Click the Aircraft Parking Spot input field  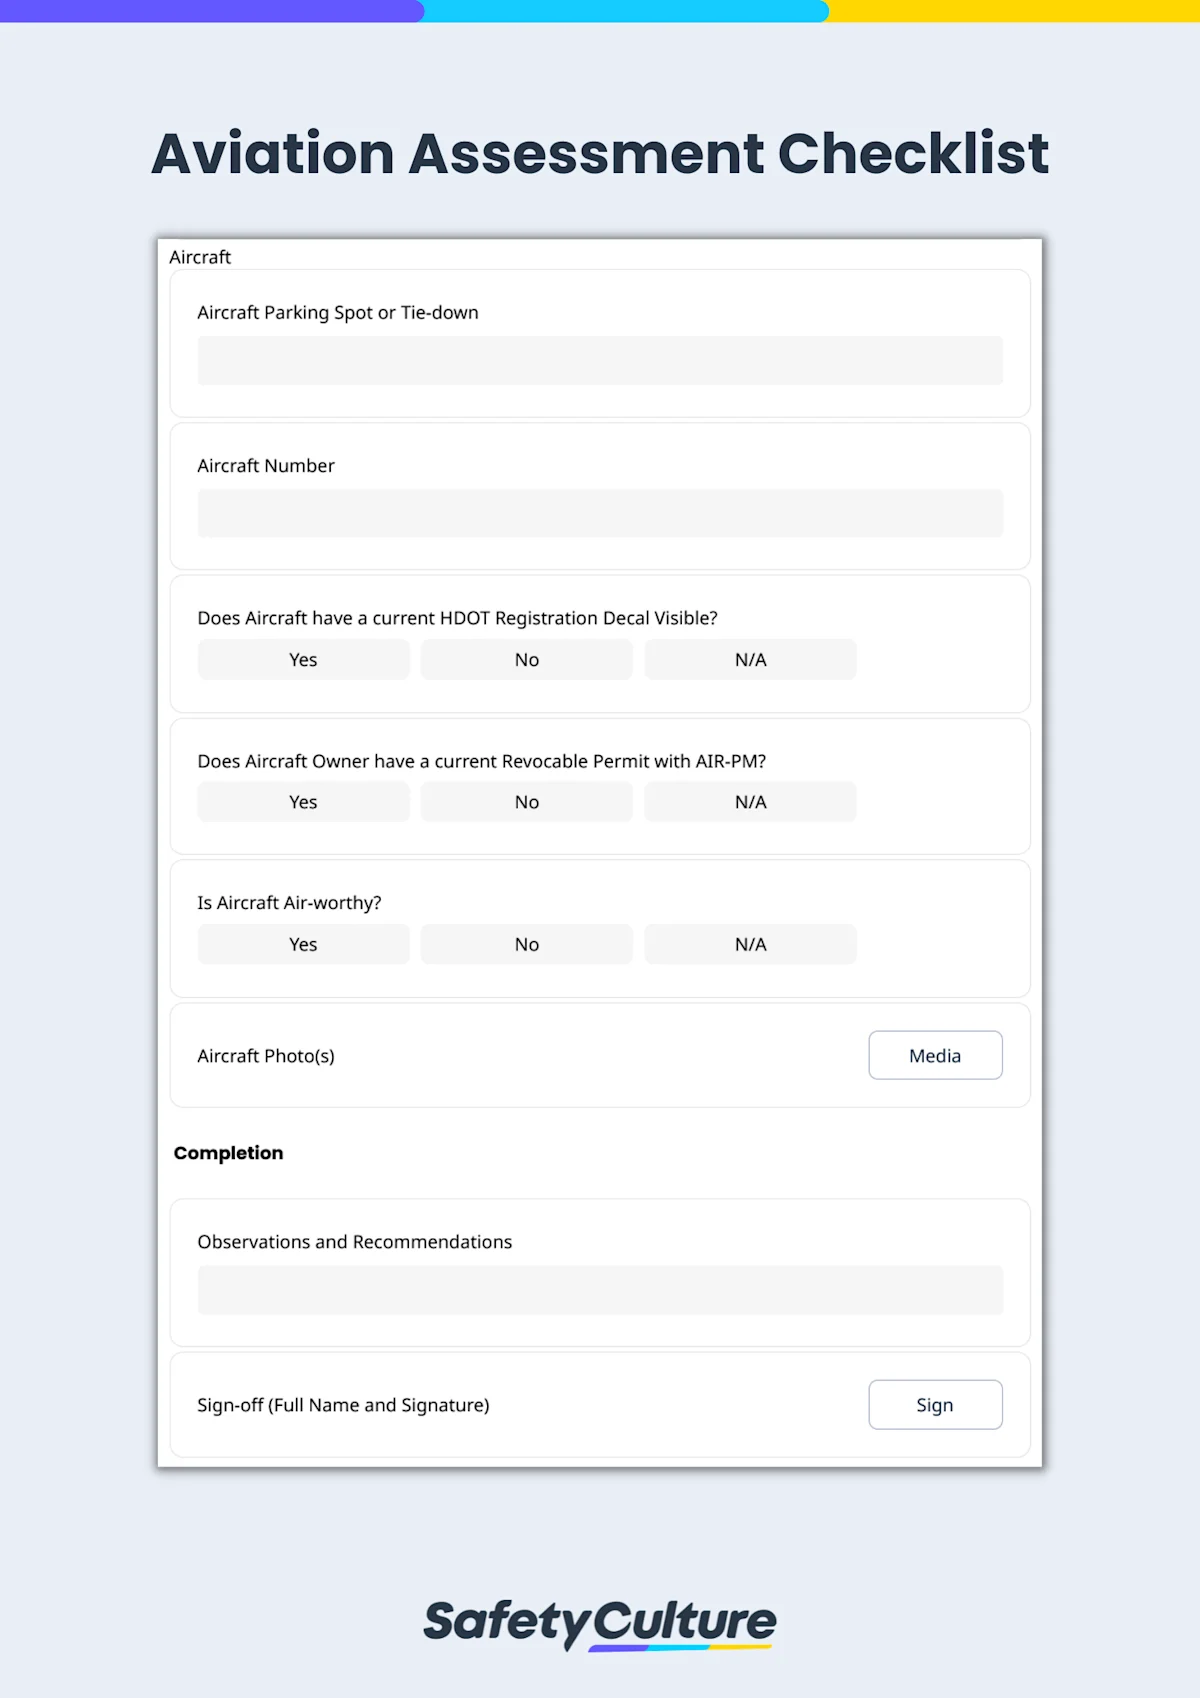(600, 360)
